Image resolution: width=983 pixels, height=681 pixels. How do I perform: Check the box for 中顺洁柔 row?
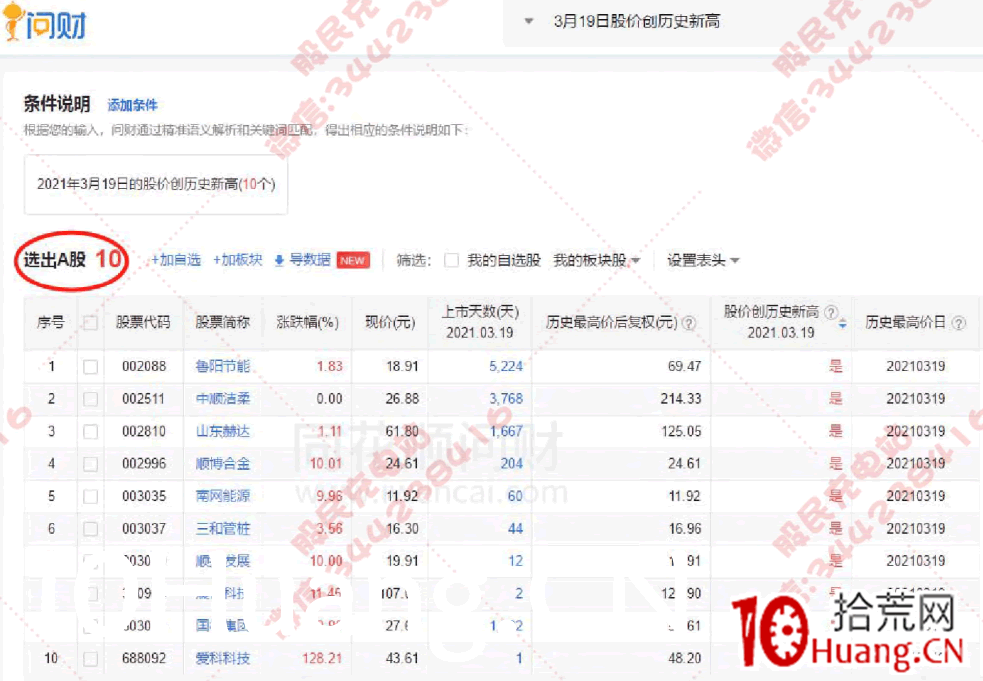(90, 399)
